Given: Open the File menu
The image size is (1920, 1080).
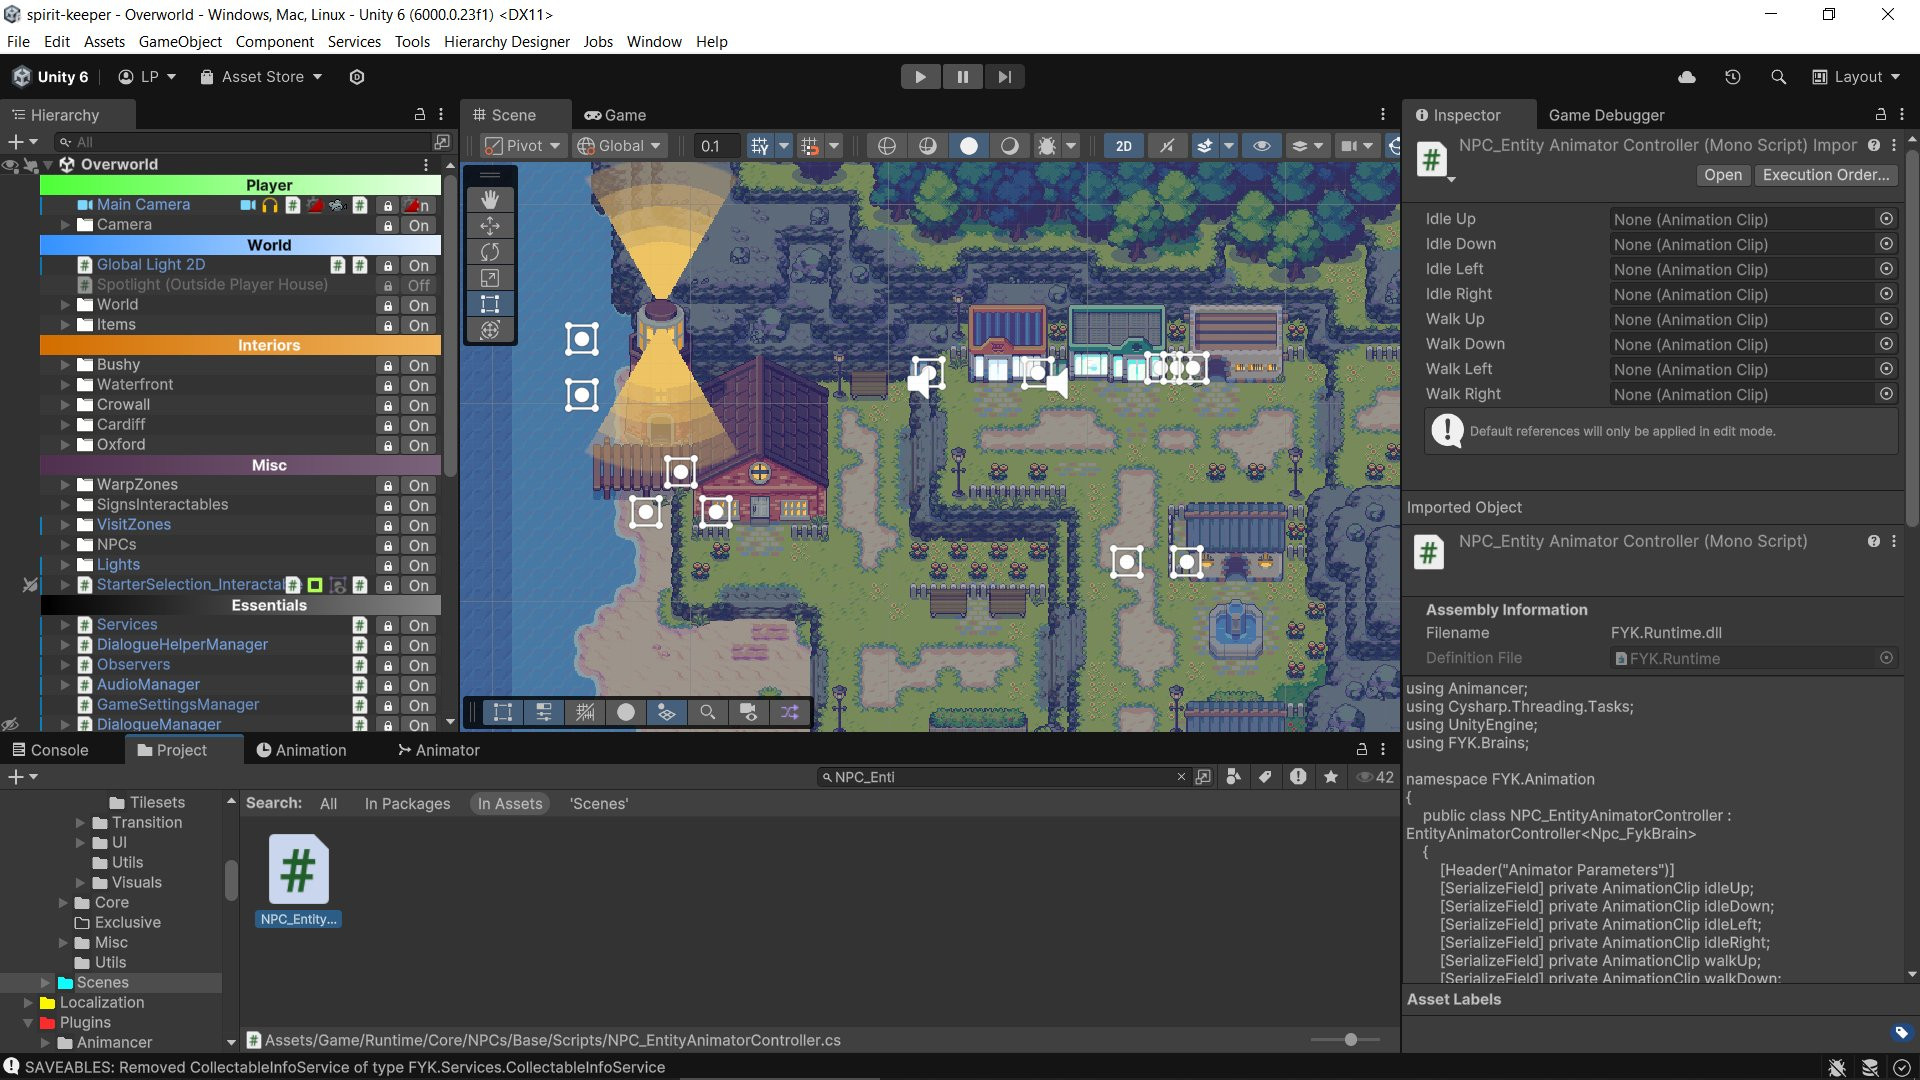Looking at the screenshot, I should [18, 42].
